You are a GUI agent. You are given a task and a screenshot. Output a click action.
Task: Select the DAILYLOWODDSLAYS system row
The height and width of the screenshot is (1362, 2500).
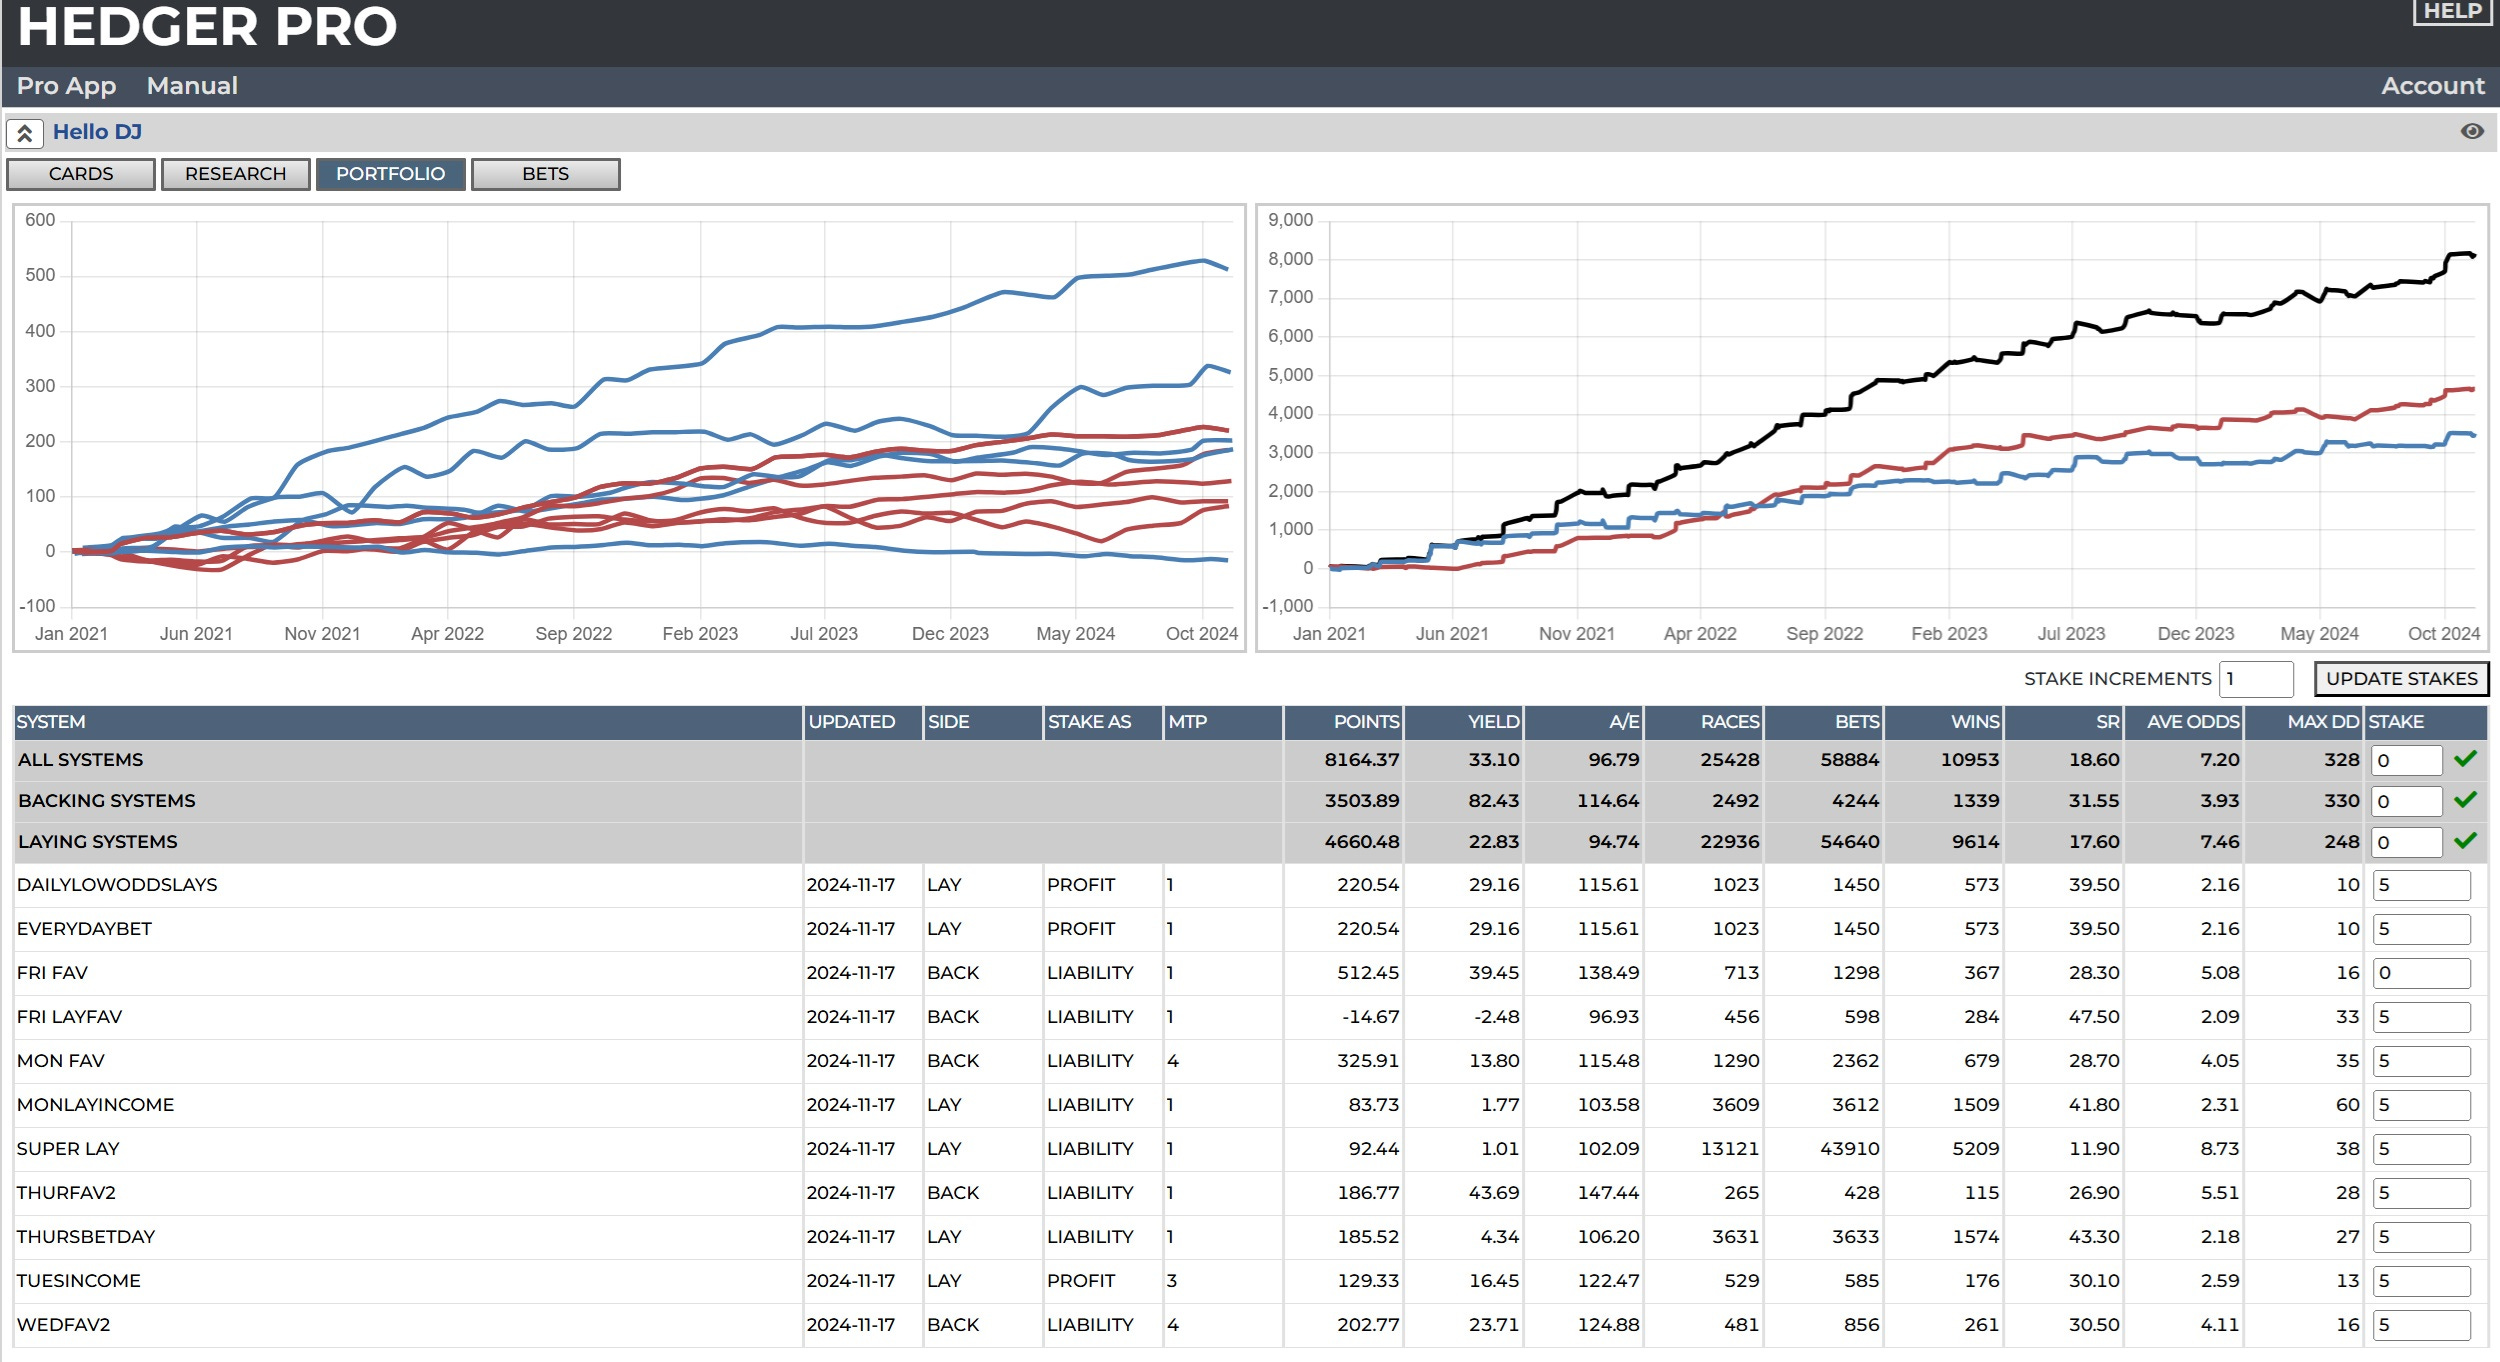(x=117, y=885)
